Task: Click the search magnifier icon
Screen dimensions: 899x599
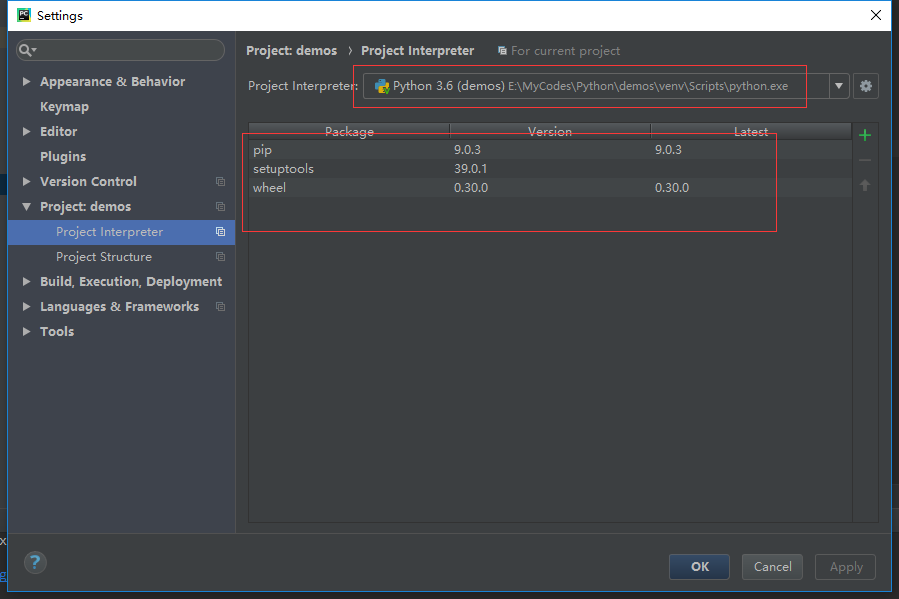Action: coord(26,50)
